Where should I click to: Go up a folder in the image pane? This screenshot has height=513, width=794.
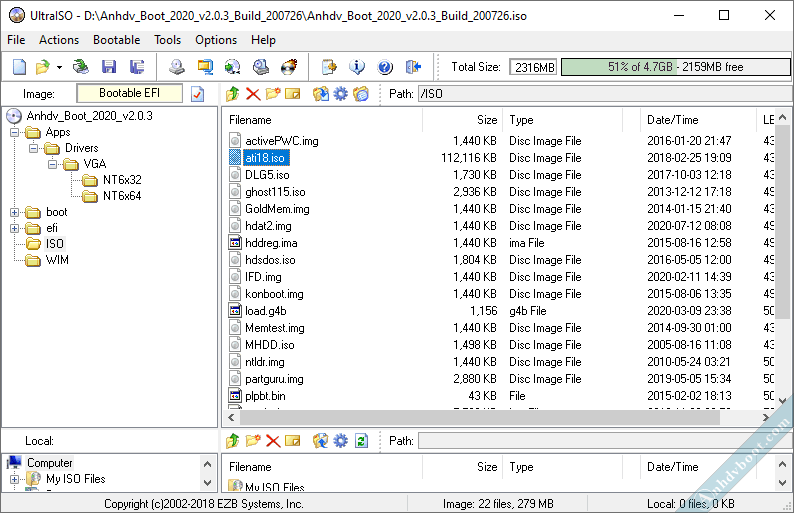pos(232,94)
